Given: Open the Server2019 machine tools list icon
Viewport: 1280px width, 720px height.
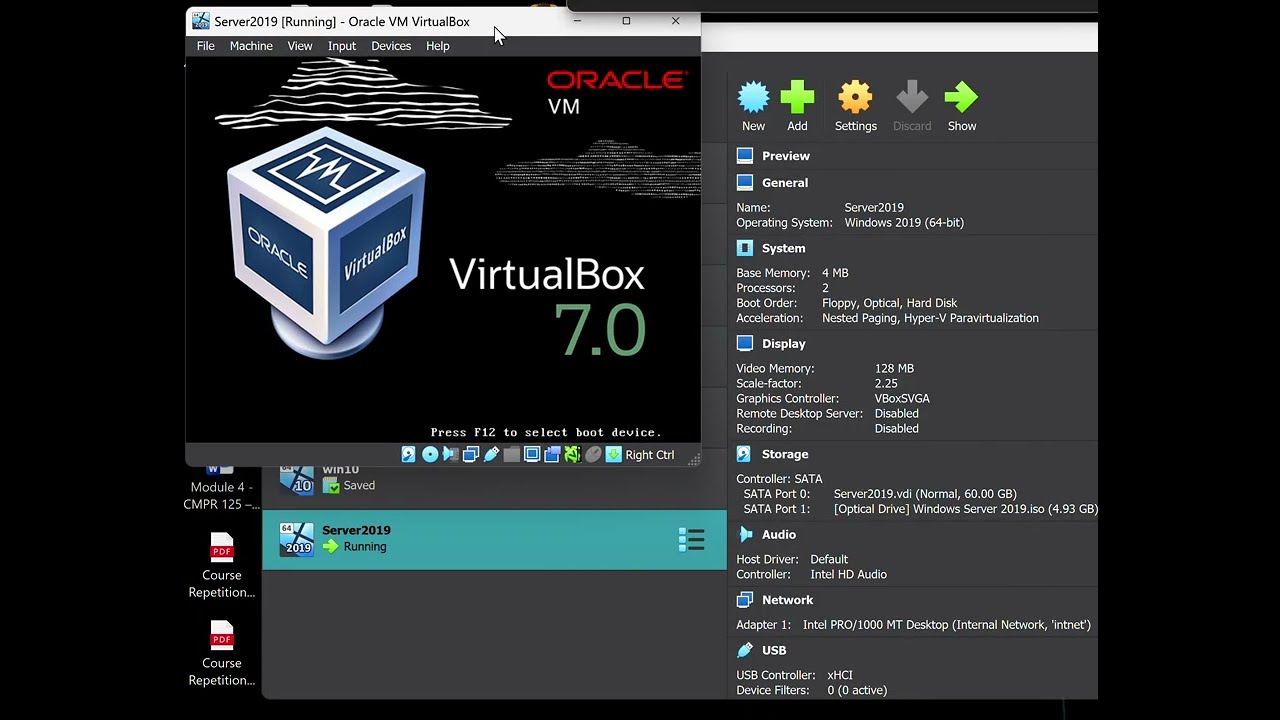Looking at the screenshot, I should click(x=691, y=540).
